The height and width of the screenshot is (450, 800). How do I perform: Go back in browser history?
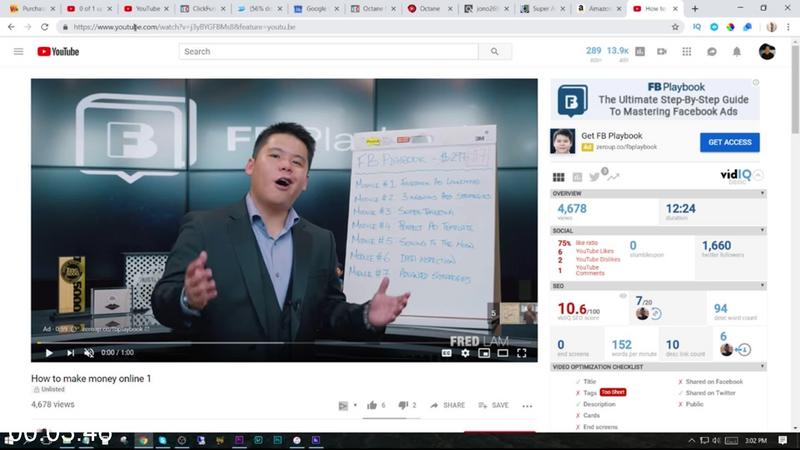[11, 27]
